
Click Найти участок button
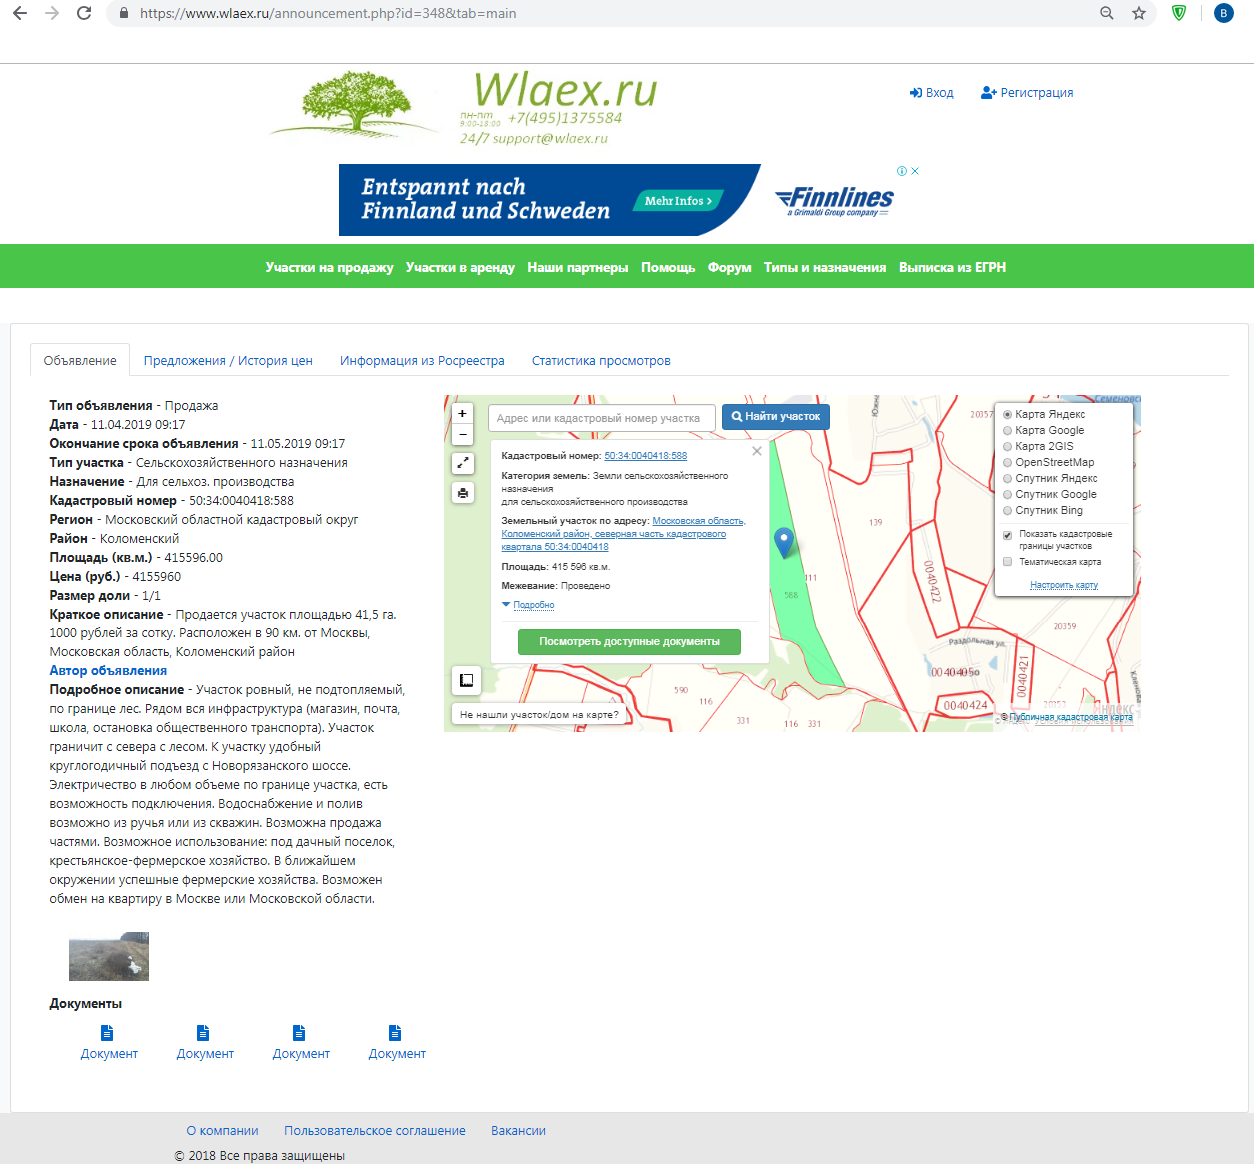[x=776, y=417]
